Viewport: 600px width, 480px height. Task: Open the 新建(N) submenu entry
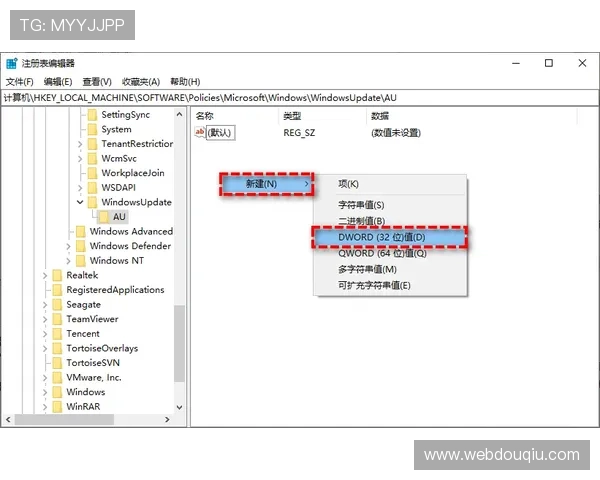(267, 184)
